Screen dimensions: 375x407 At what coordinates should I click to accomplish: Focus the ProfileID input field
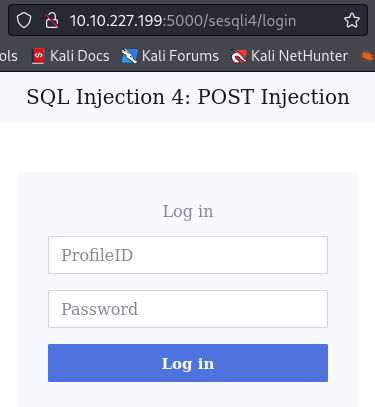[188, 255]
